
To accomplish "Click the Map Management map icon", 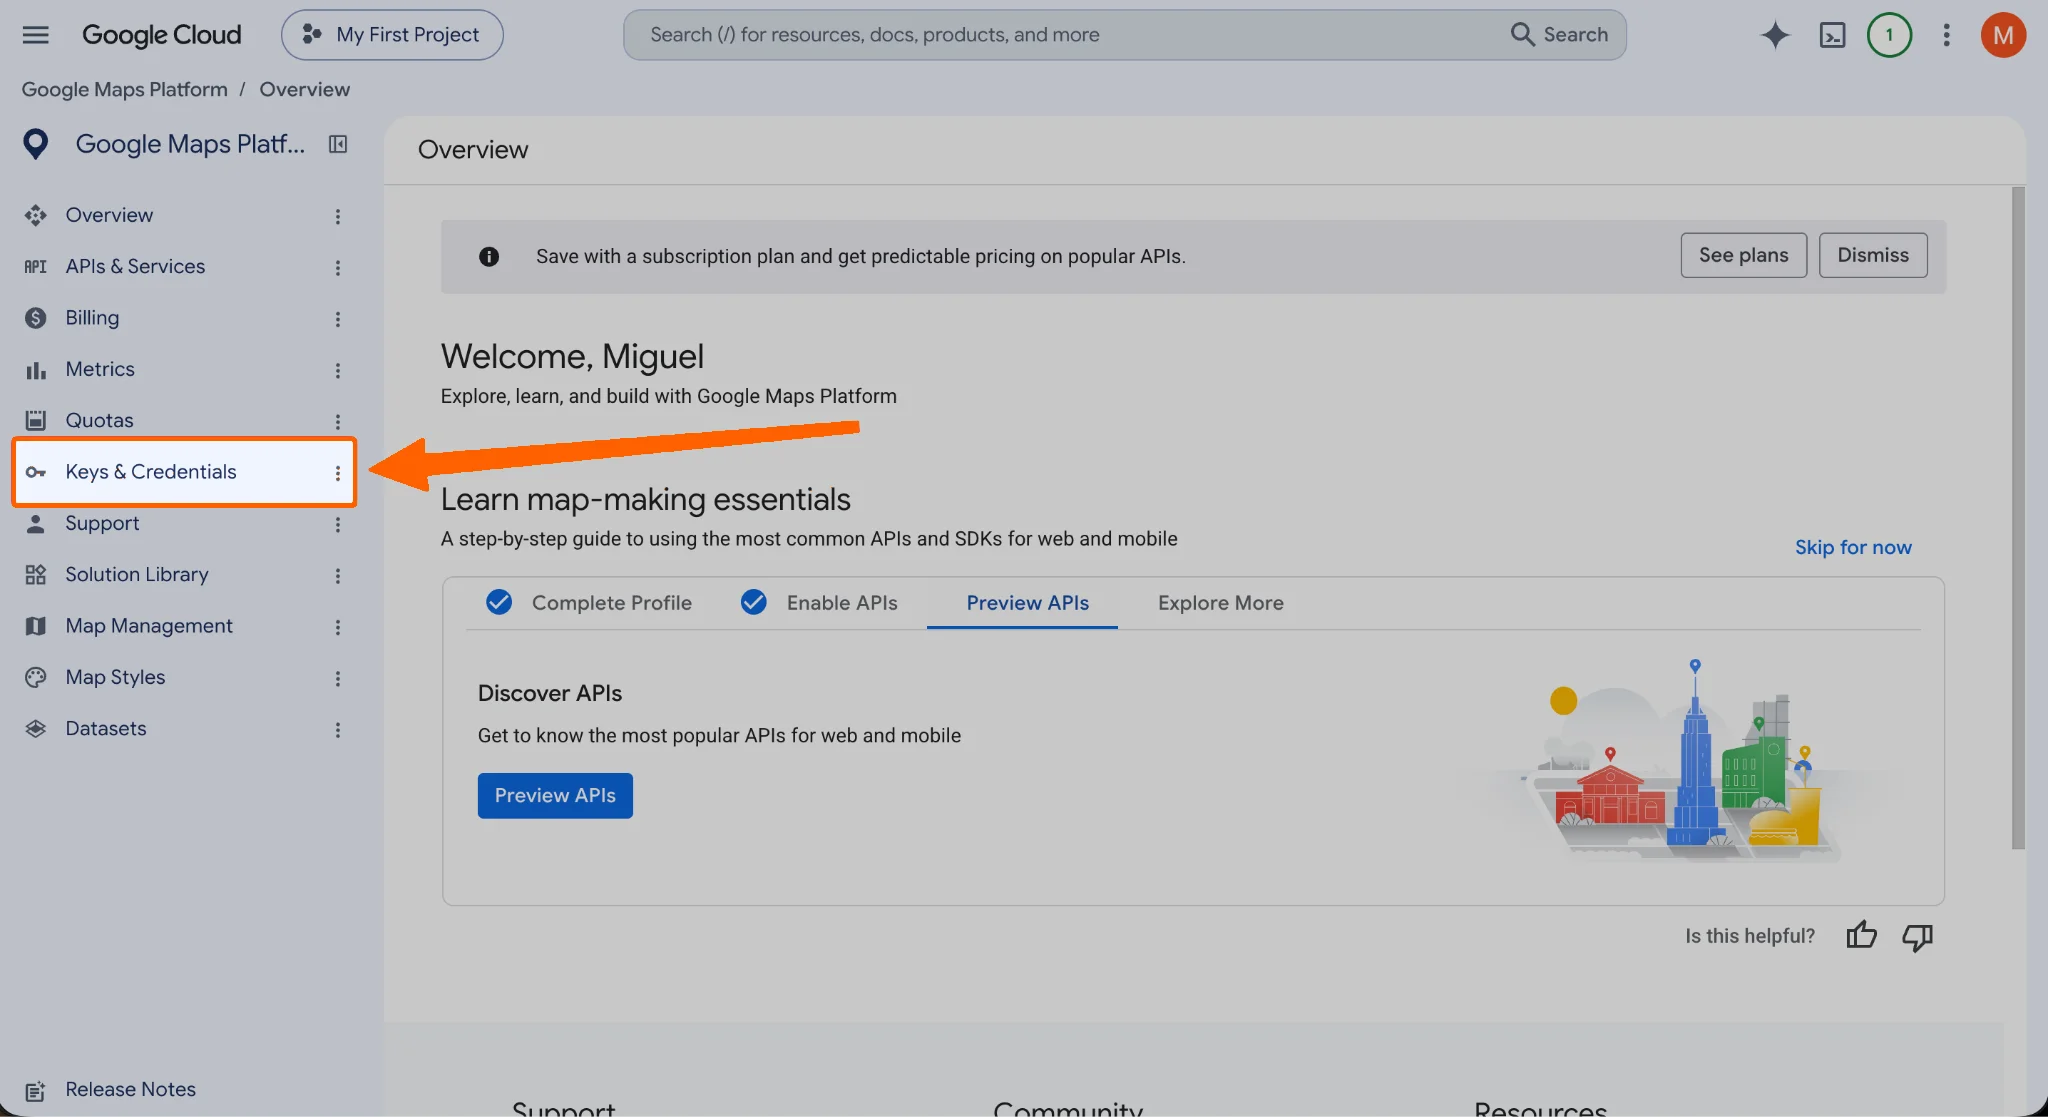I will tap(36, 626).
